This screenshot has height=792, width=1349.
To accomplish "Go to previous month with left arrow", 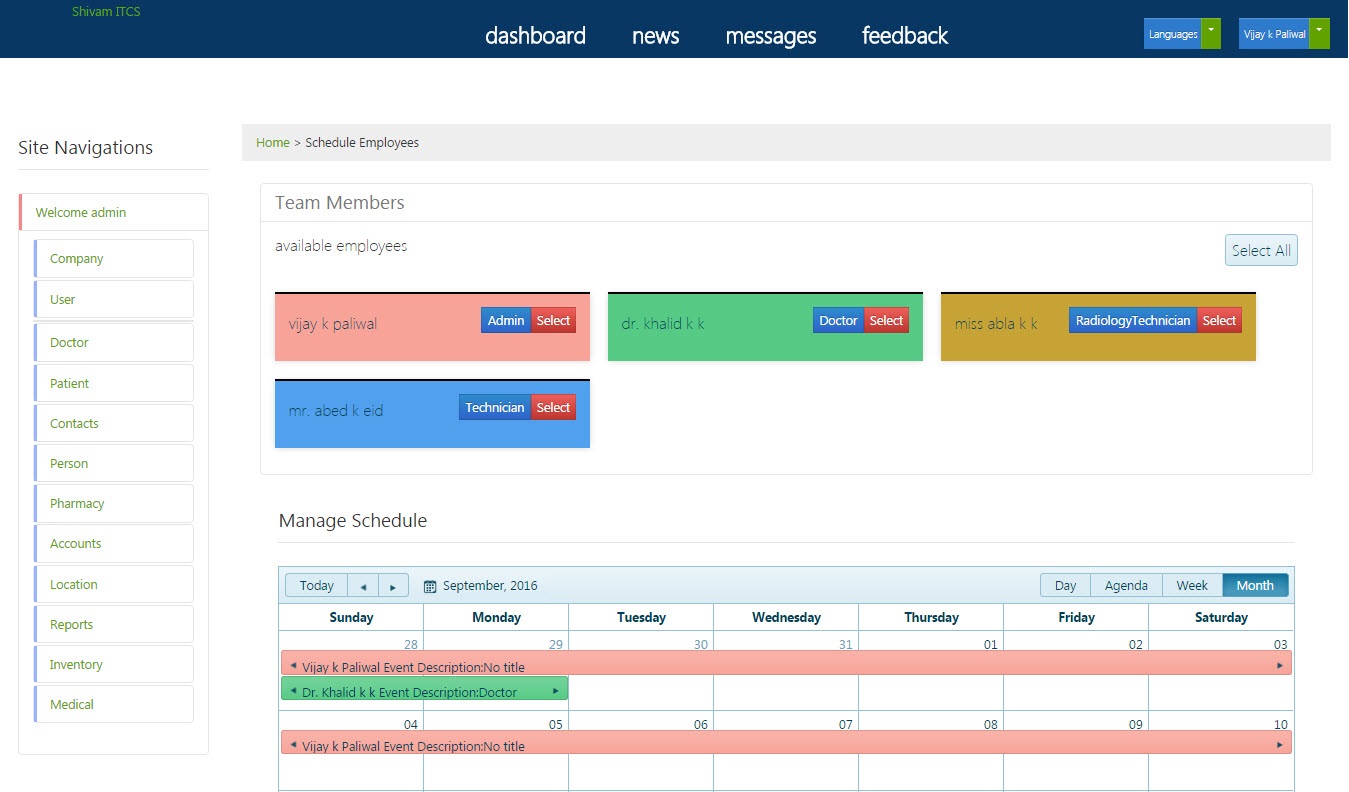I will (x=363, y=586).
